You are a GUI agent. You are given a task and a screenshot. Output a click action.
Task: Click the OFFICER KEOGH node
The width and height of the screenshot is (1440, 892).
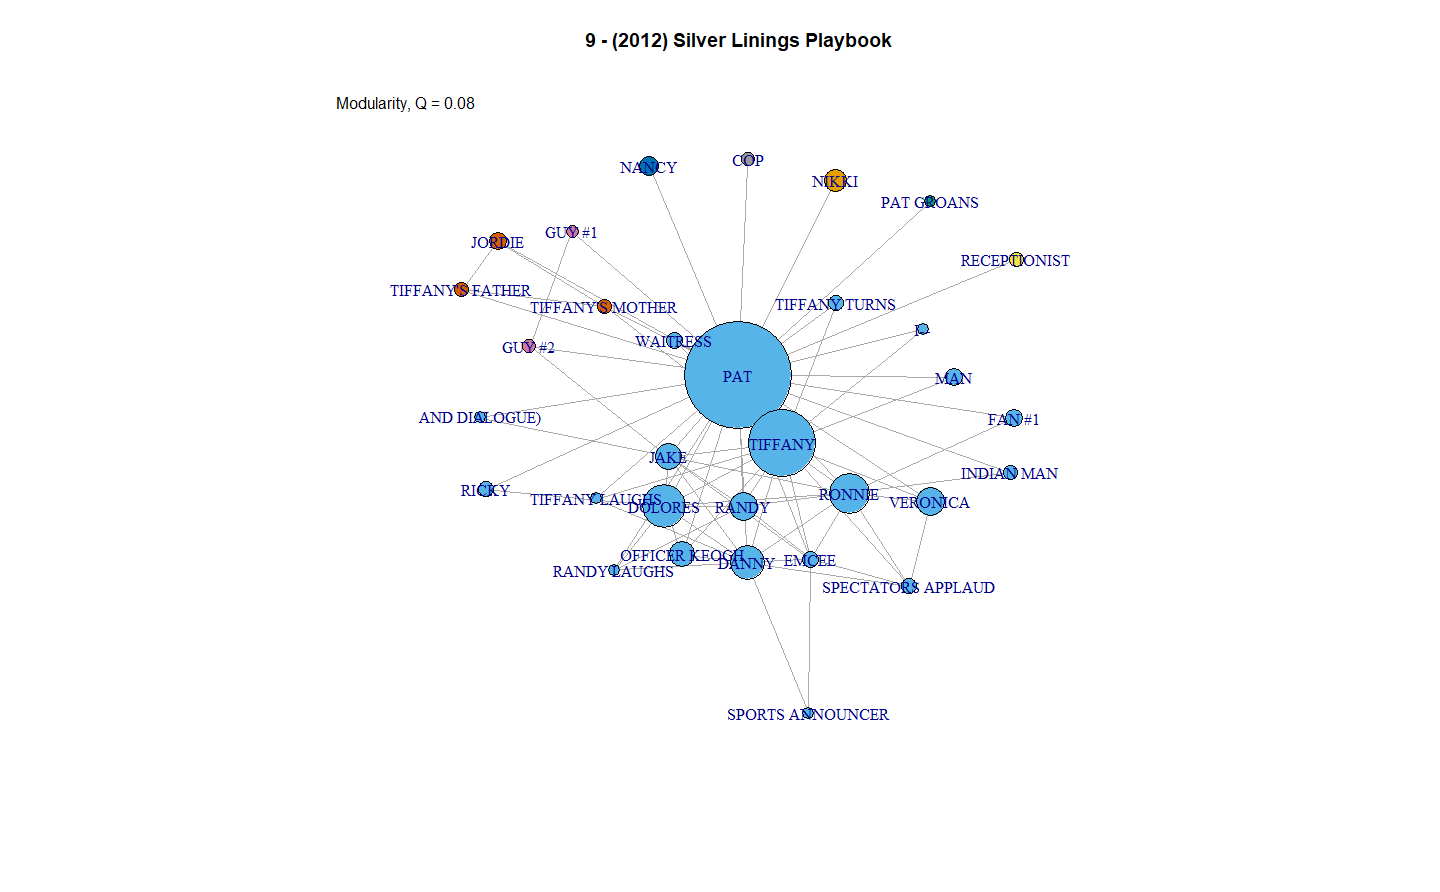[682, 554]
